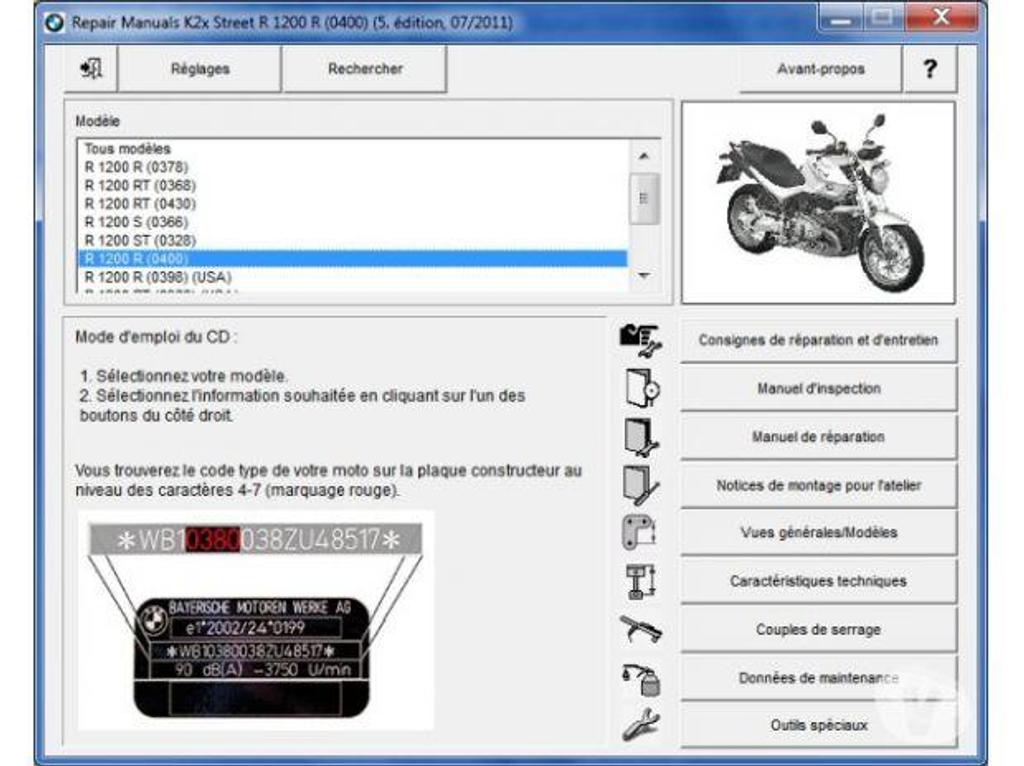Open the Réglages settings
Image resolution: width=1024 pixels, height=766 pixels.
coord(200,69)
